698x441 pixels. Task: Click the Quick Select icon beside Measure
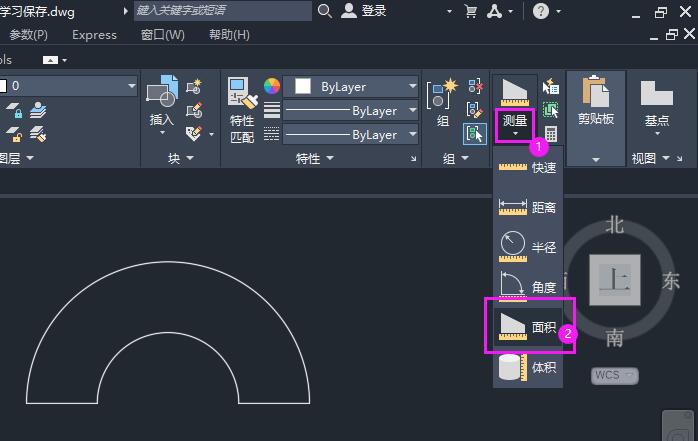(551, 86)
